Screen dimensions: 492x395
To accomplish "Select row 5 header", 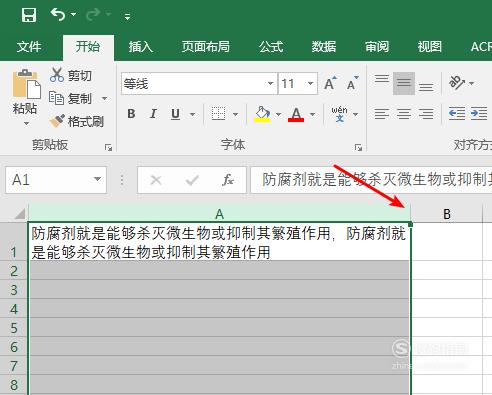I will click(x=14, y=327).
